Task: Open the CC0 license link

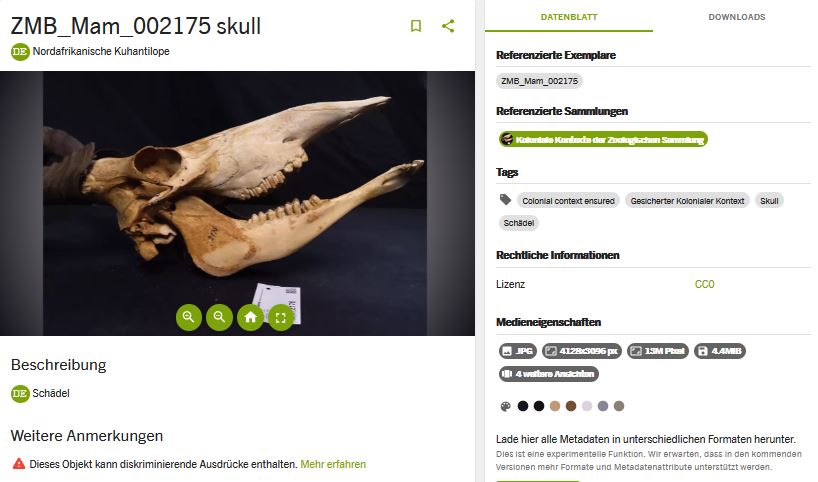Action: pos(704,284)
